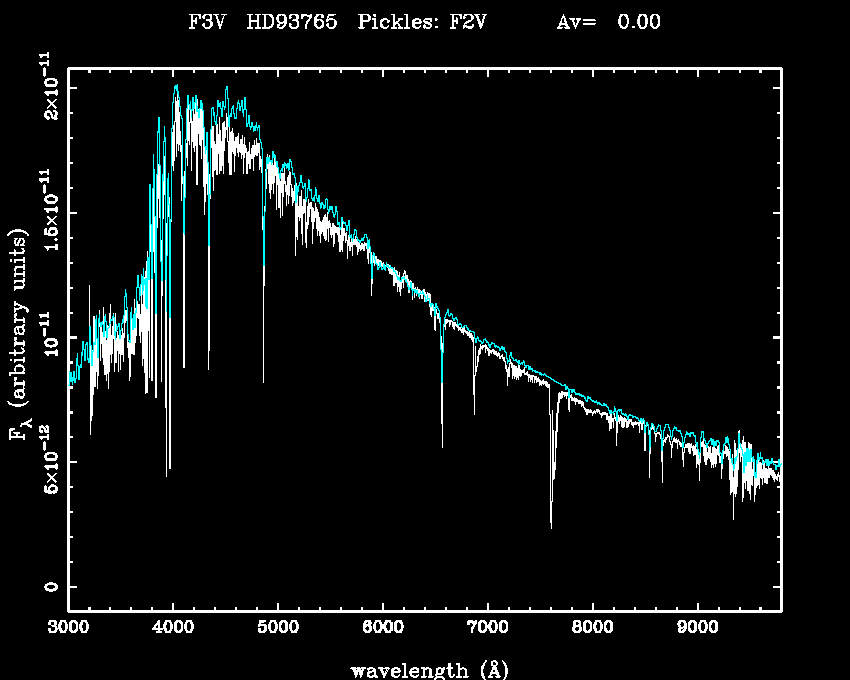Click the 5000 wavelength tick label

278,628
